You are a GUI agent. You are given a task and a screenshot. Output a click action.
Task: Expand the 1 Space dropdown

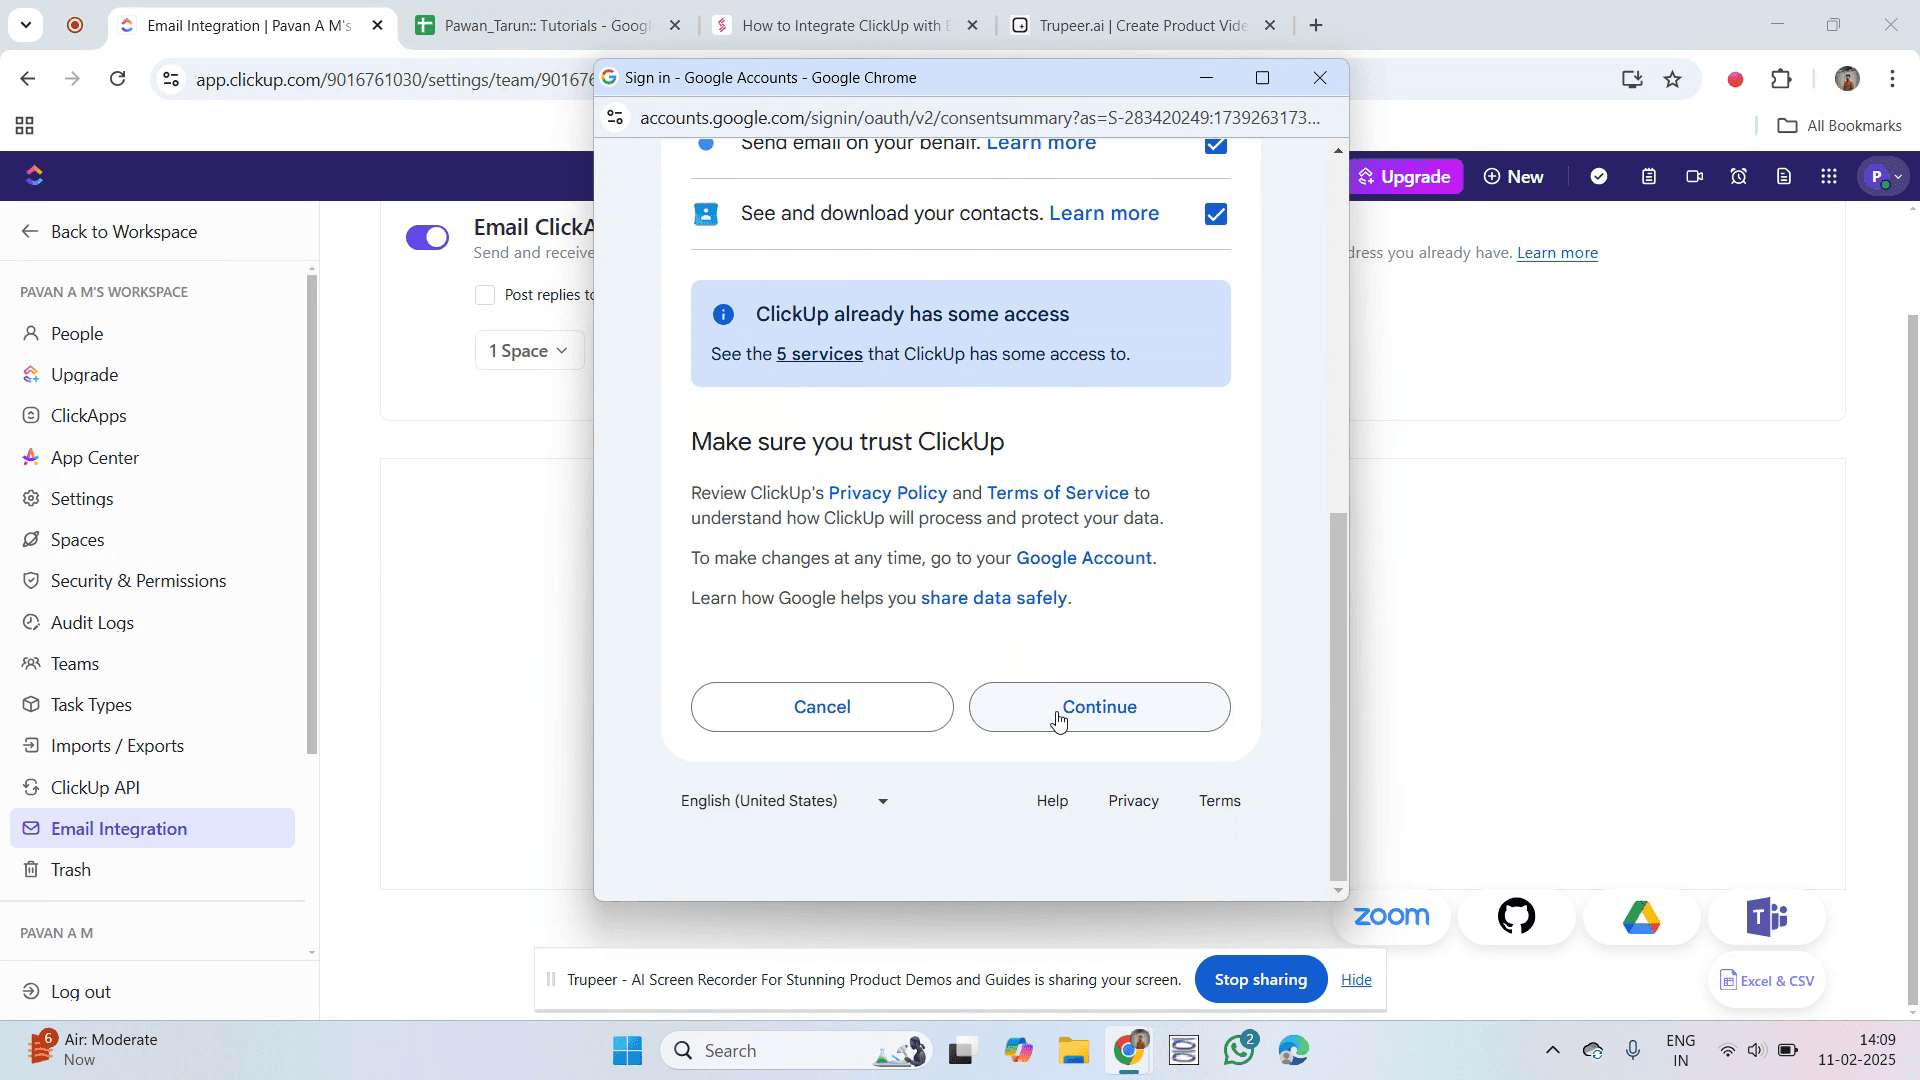529,351
